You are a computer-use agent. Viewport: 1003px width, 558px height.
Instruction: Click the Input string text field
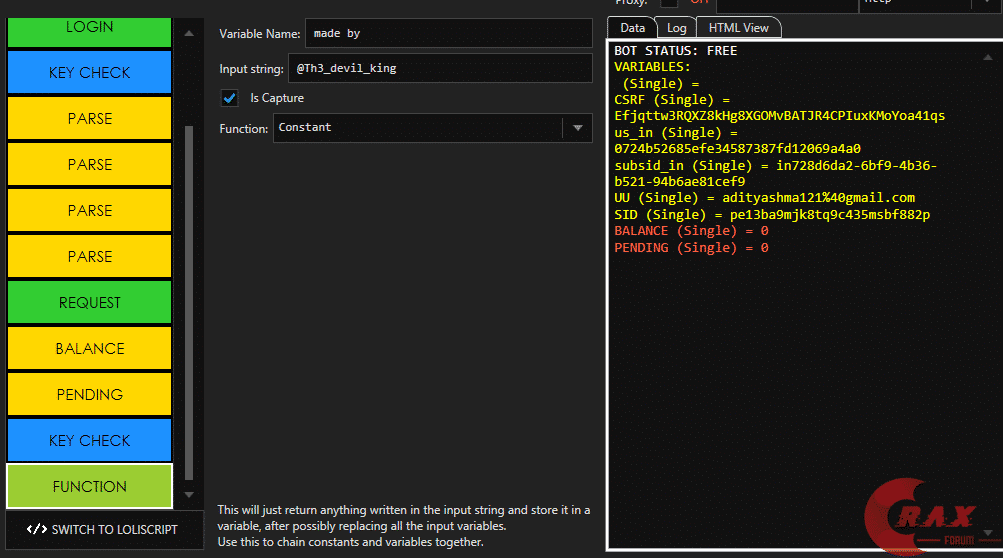440,69
